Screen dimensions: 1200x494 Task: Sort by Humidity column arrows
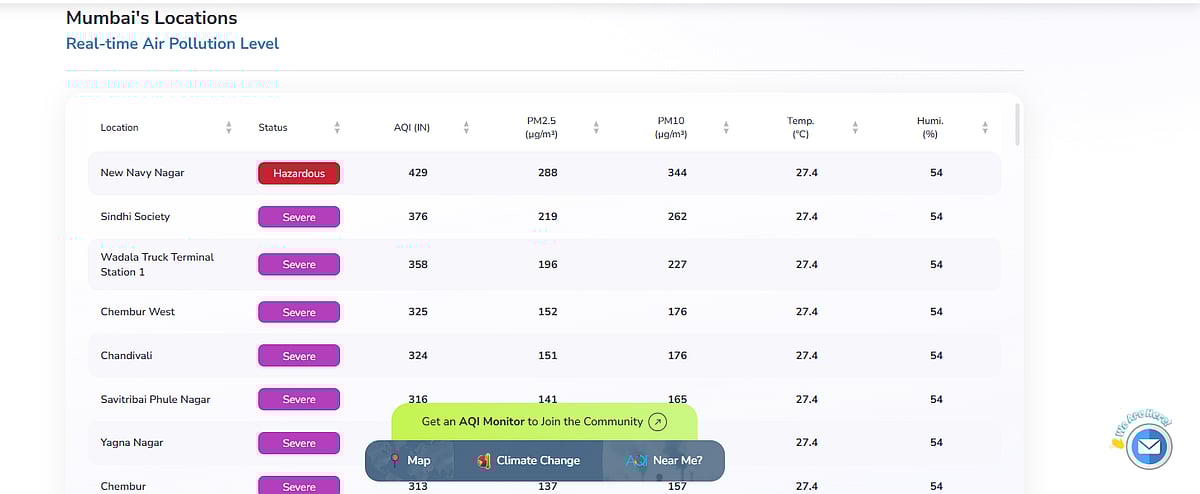[x=985, y=127]
